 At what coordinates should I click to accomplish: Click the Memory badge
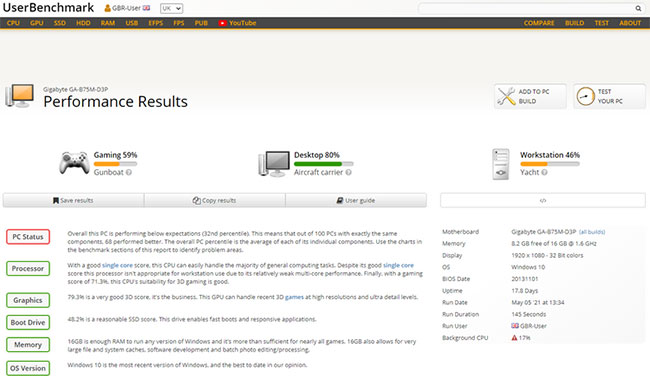[28, 345]
